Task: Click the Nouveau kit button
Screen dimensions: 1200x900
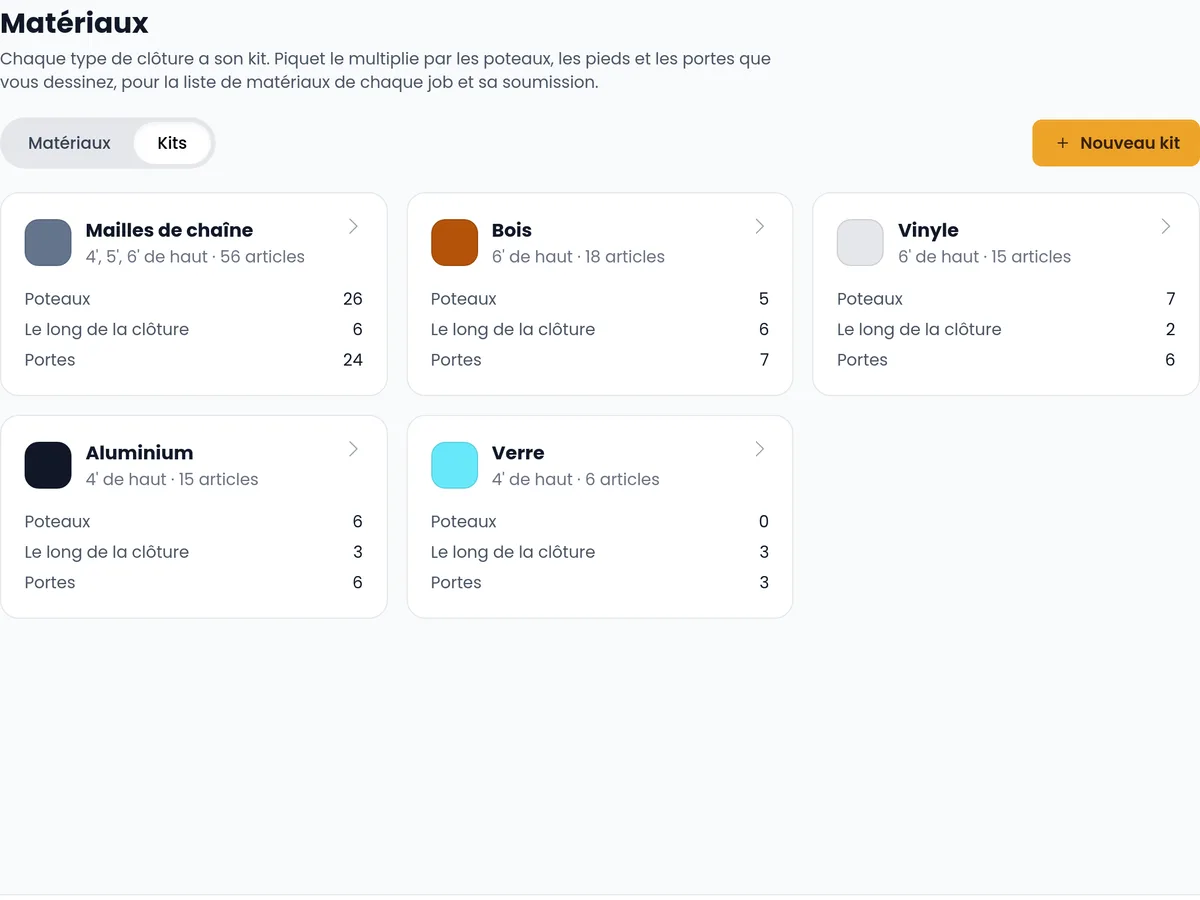Action: pyautogui.click(x=1116, y=143)
